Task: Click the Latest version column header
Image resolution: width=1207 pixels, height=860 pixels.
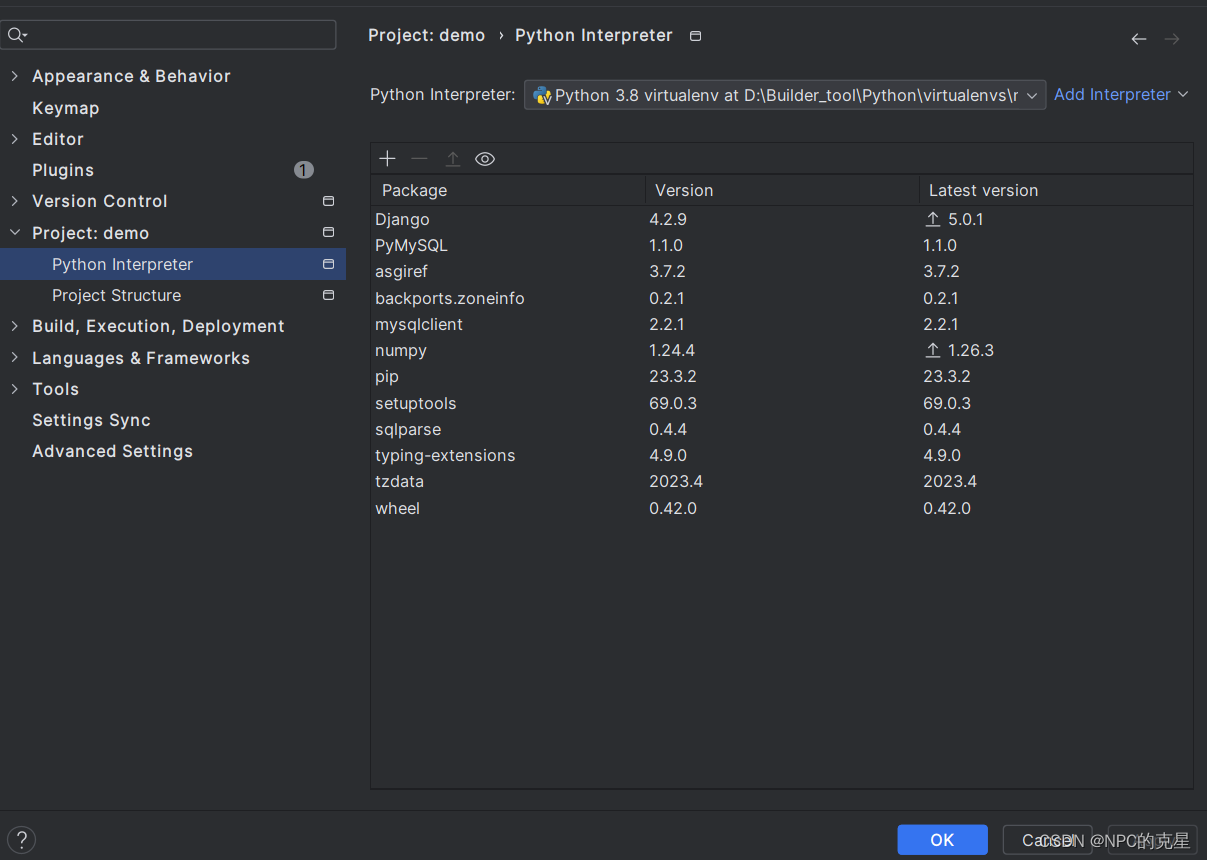Action: [1056, 190]
